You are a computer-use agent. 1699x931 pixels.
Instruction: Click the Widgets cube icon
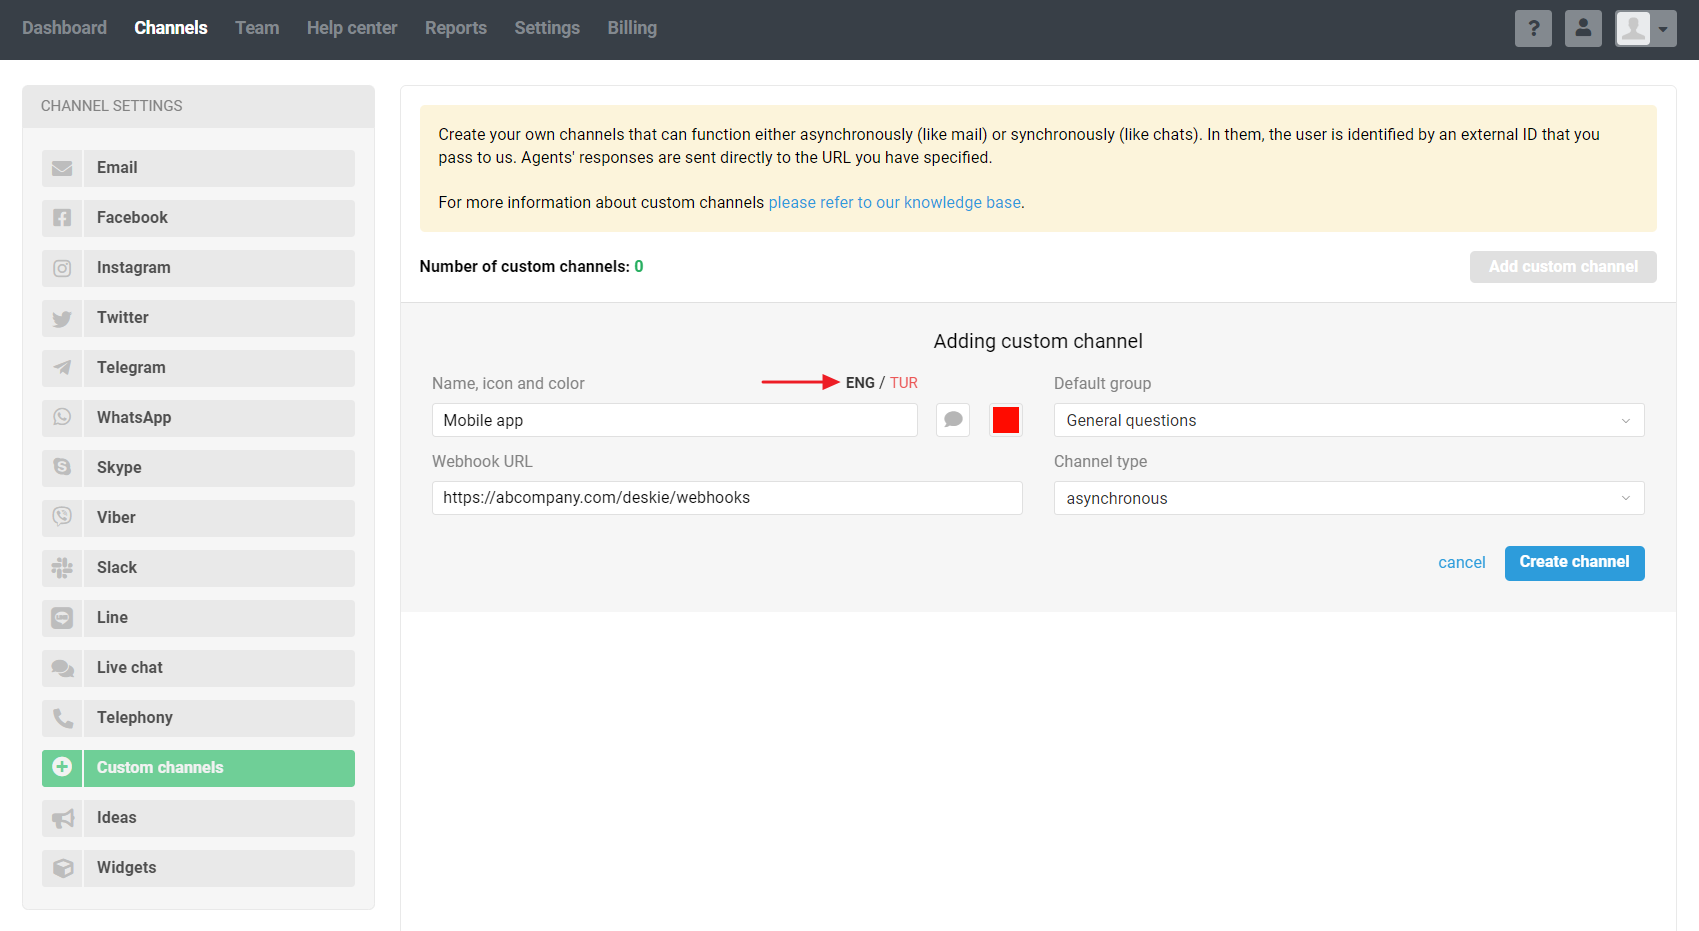tap(62, 868)
